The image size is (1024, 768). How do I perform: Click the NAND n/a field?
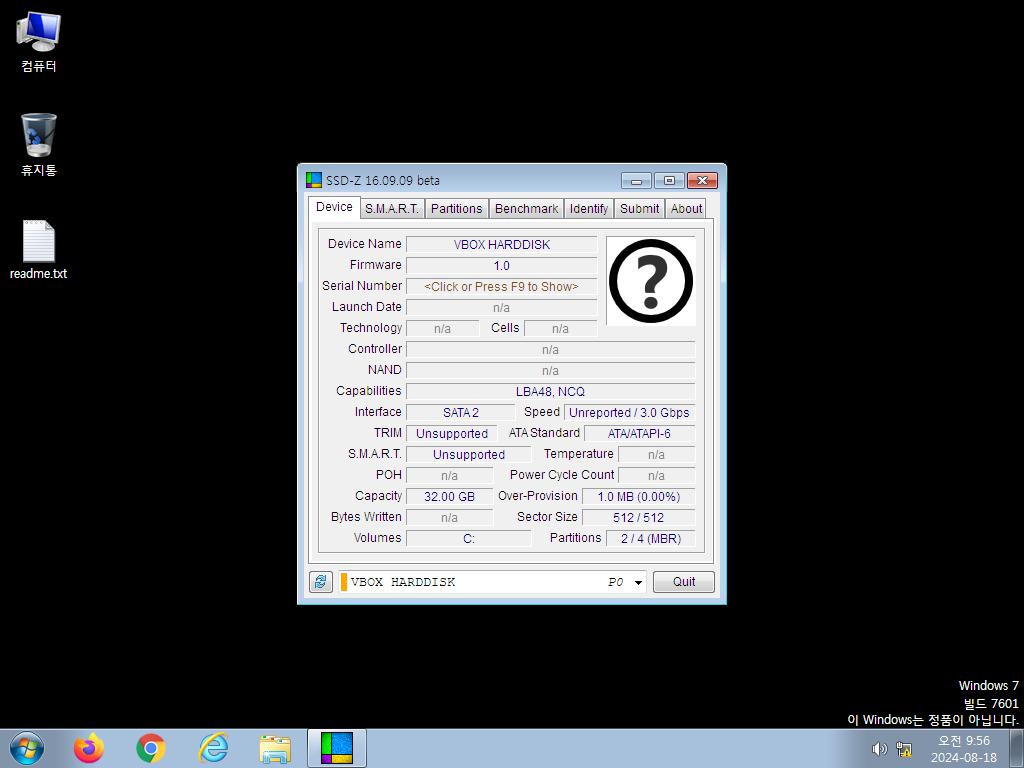(x=551, y=371)
